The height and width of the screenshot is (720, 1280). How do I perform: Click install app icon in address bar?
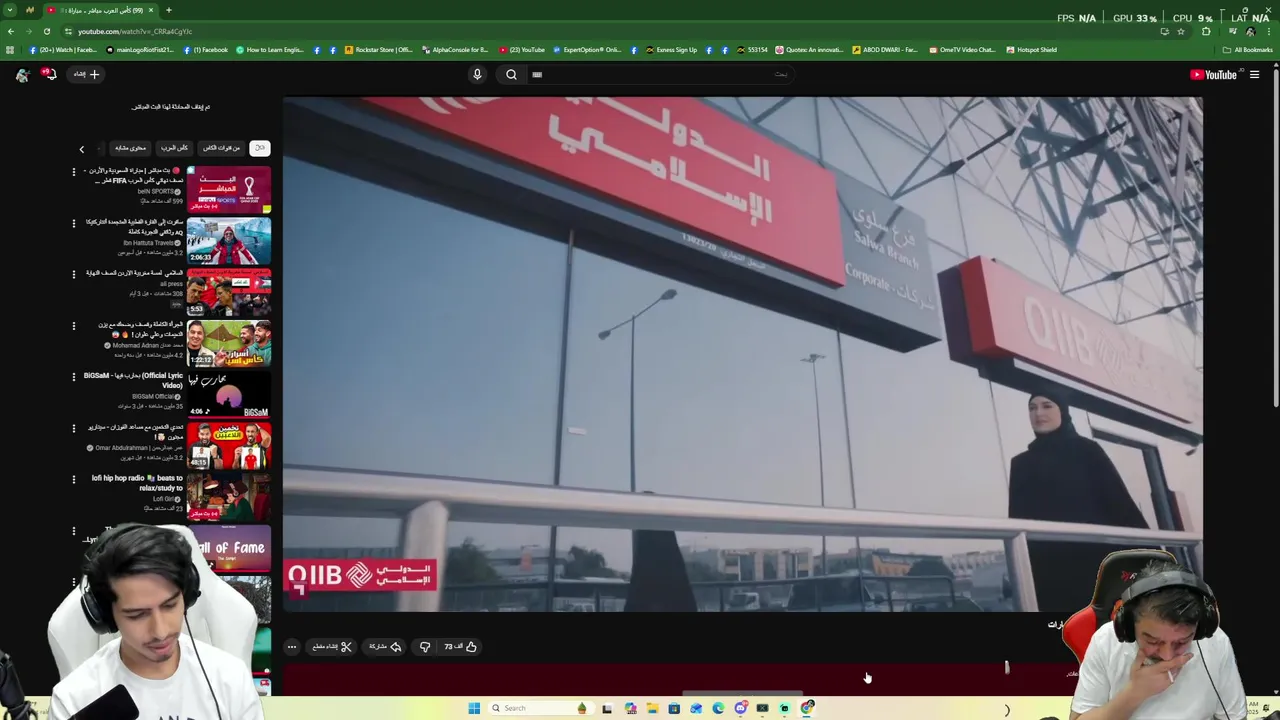pos(1164,31)
